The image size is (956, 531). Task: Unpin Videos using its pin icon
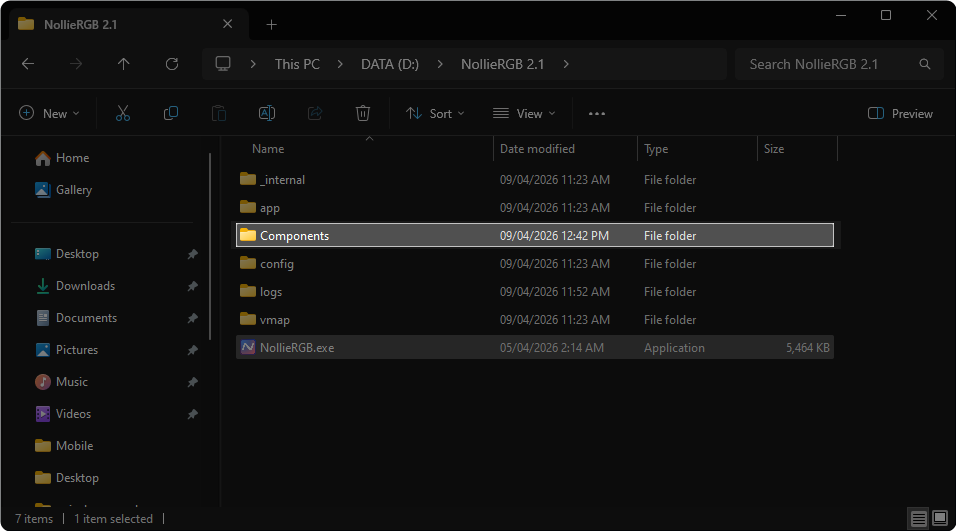point(192,414)
